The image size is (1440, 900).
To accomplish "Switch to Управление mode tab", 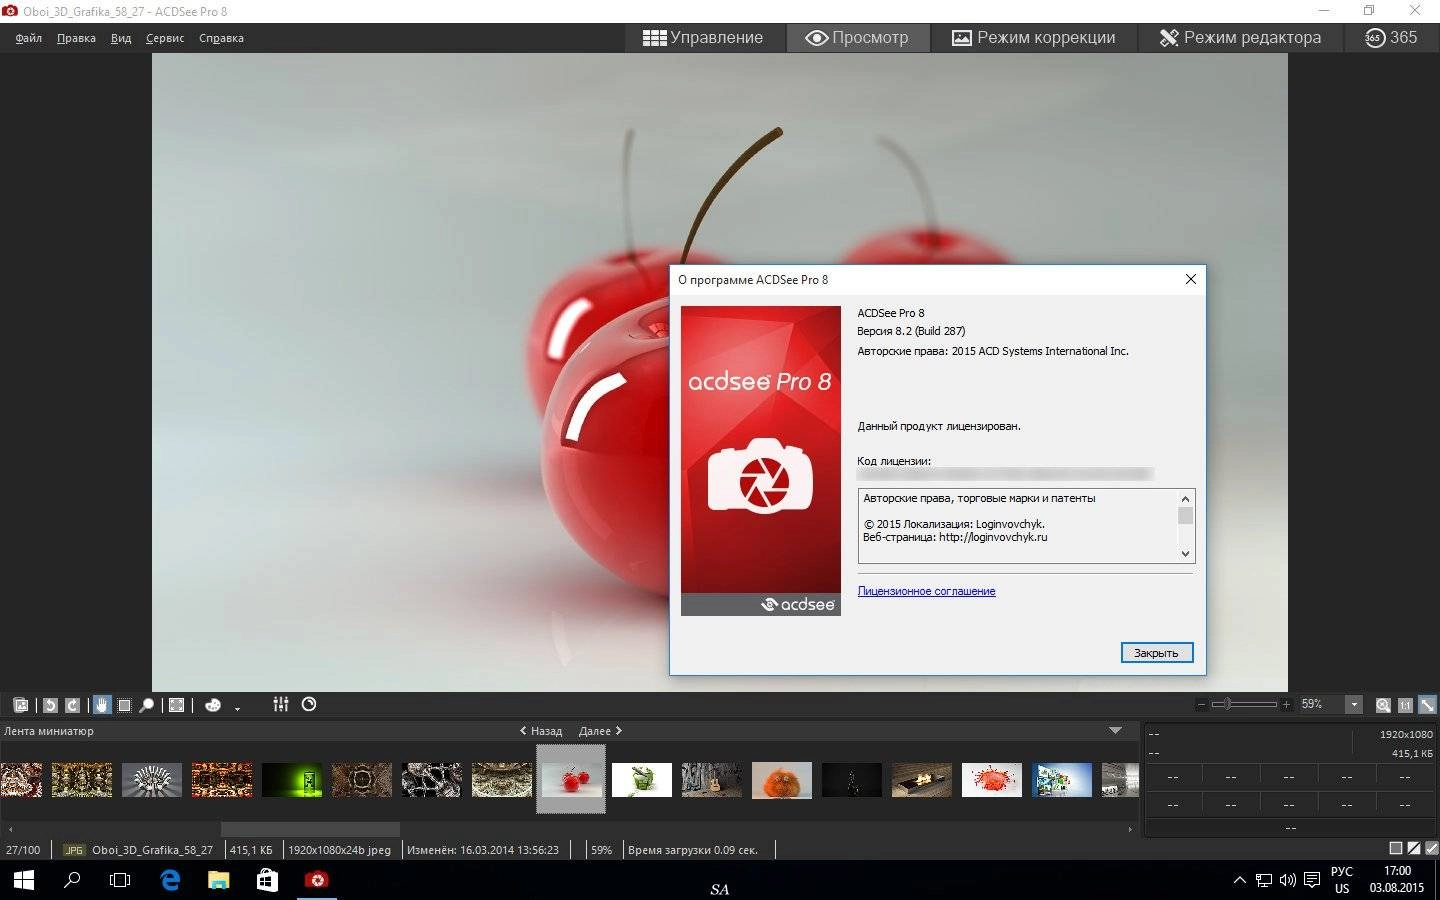I will [703, 38].
